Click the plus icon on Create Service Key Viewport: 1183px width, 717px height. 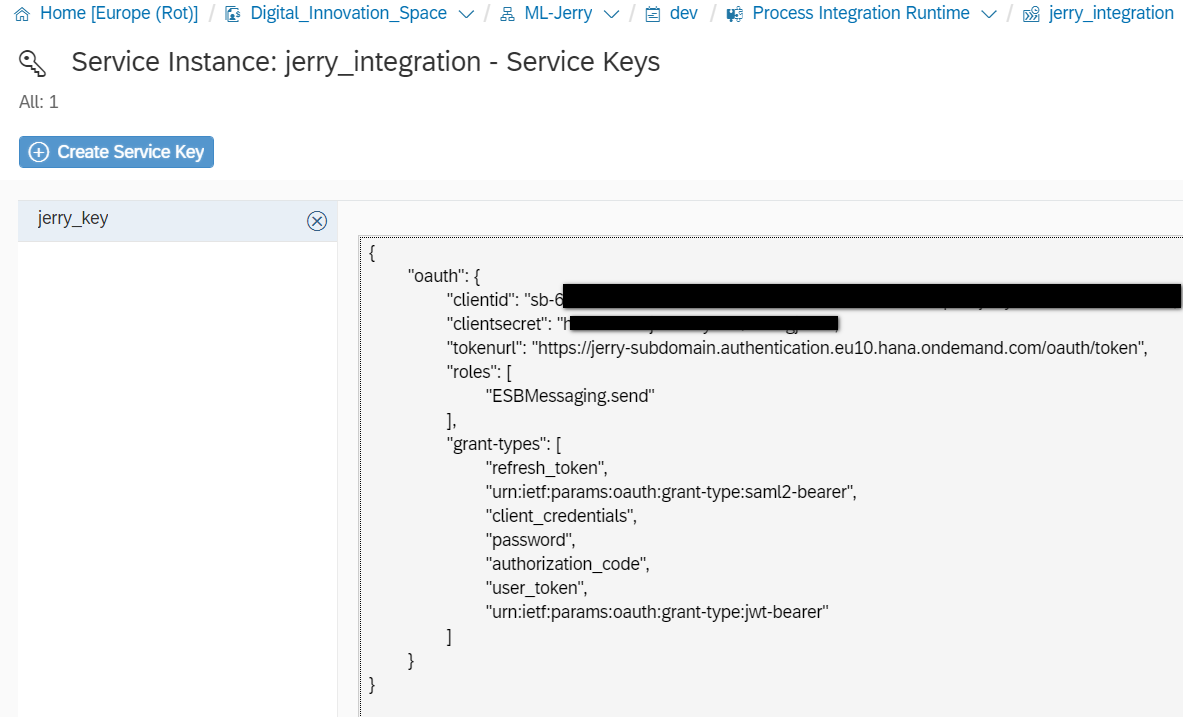coord(39,152)
